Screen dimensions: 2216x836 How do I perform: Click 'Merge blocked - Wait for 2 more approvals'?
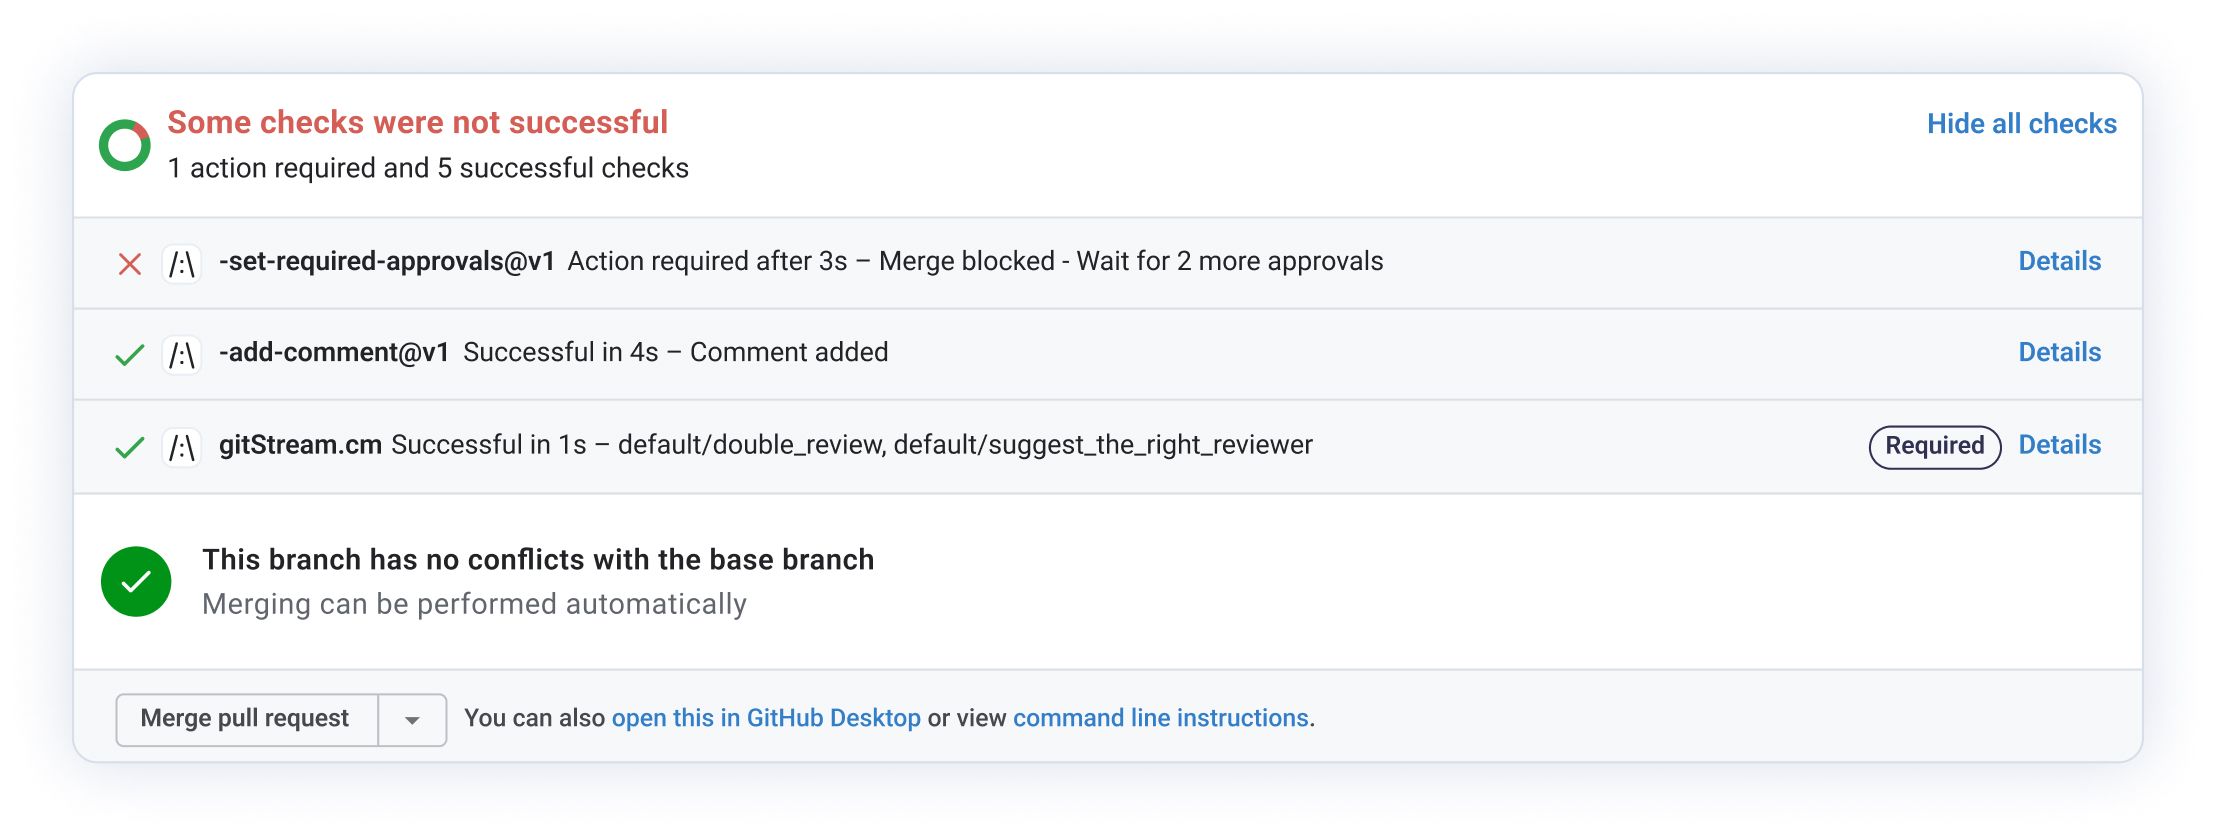1131,261
